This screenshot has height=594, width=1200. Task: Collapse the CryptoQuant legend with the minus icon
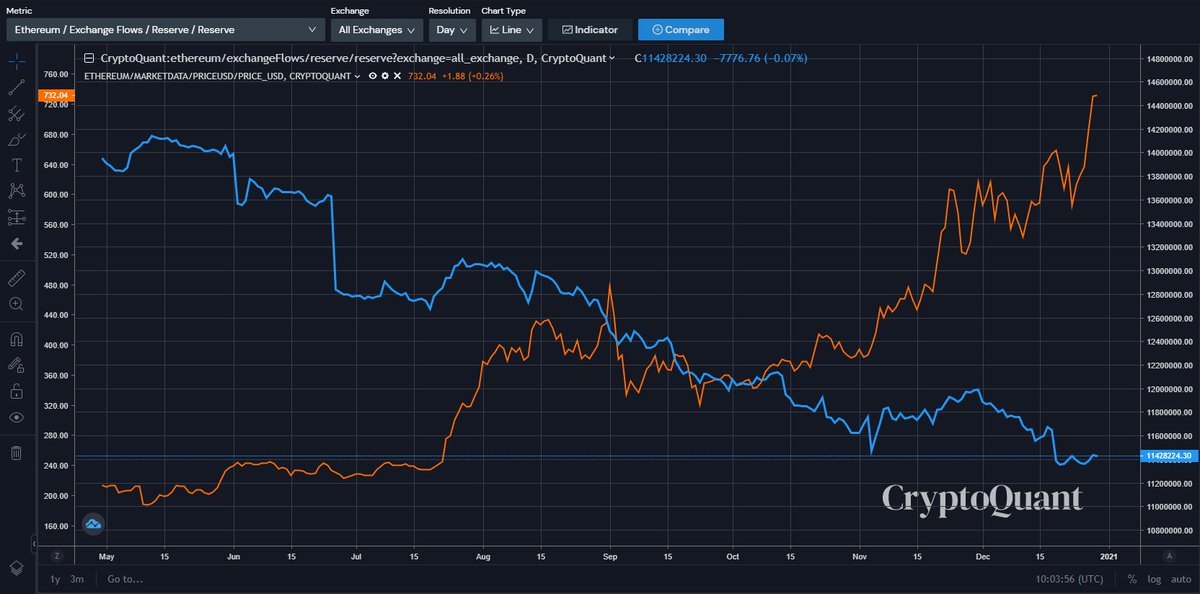pos(88,58)
